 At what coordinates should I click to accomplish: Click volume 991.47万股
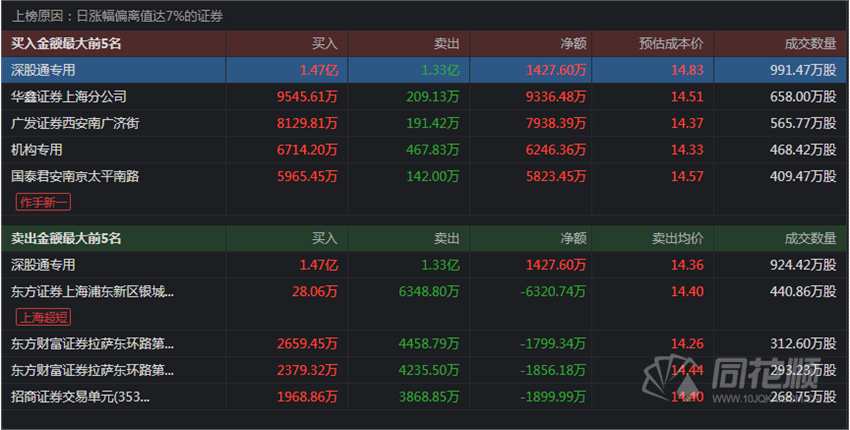tap(803, 70)
